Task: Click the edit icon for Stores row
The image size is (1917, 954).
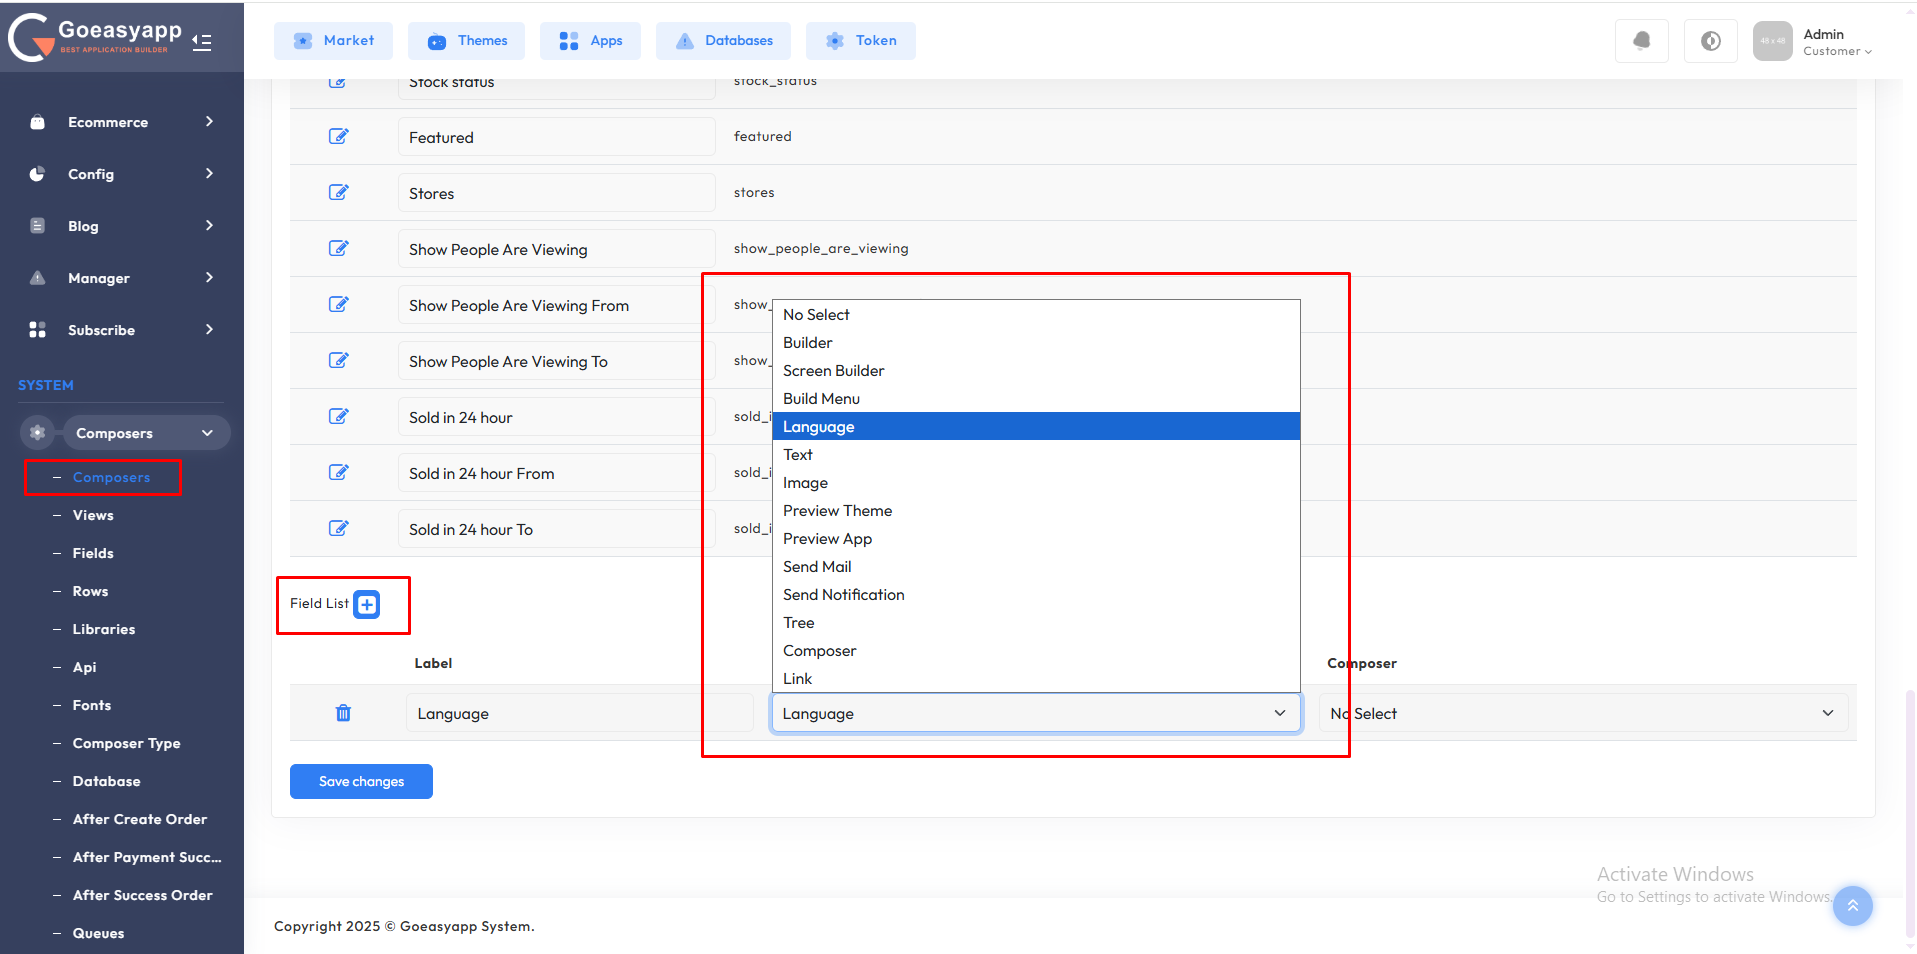Action: [x=338, y=192]
